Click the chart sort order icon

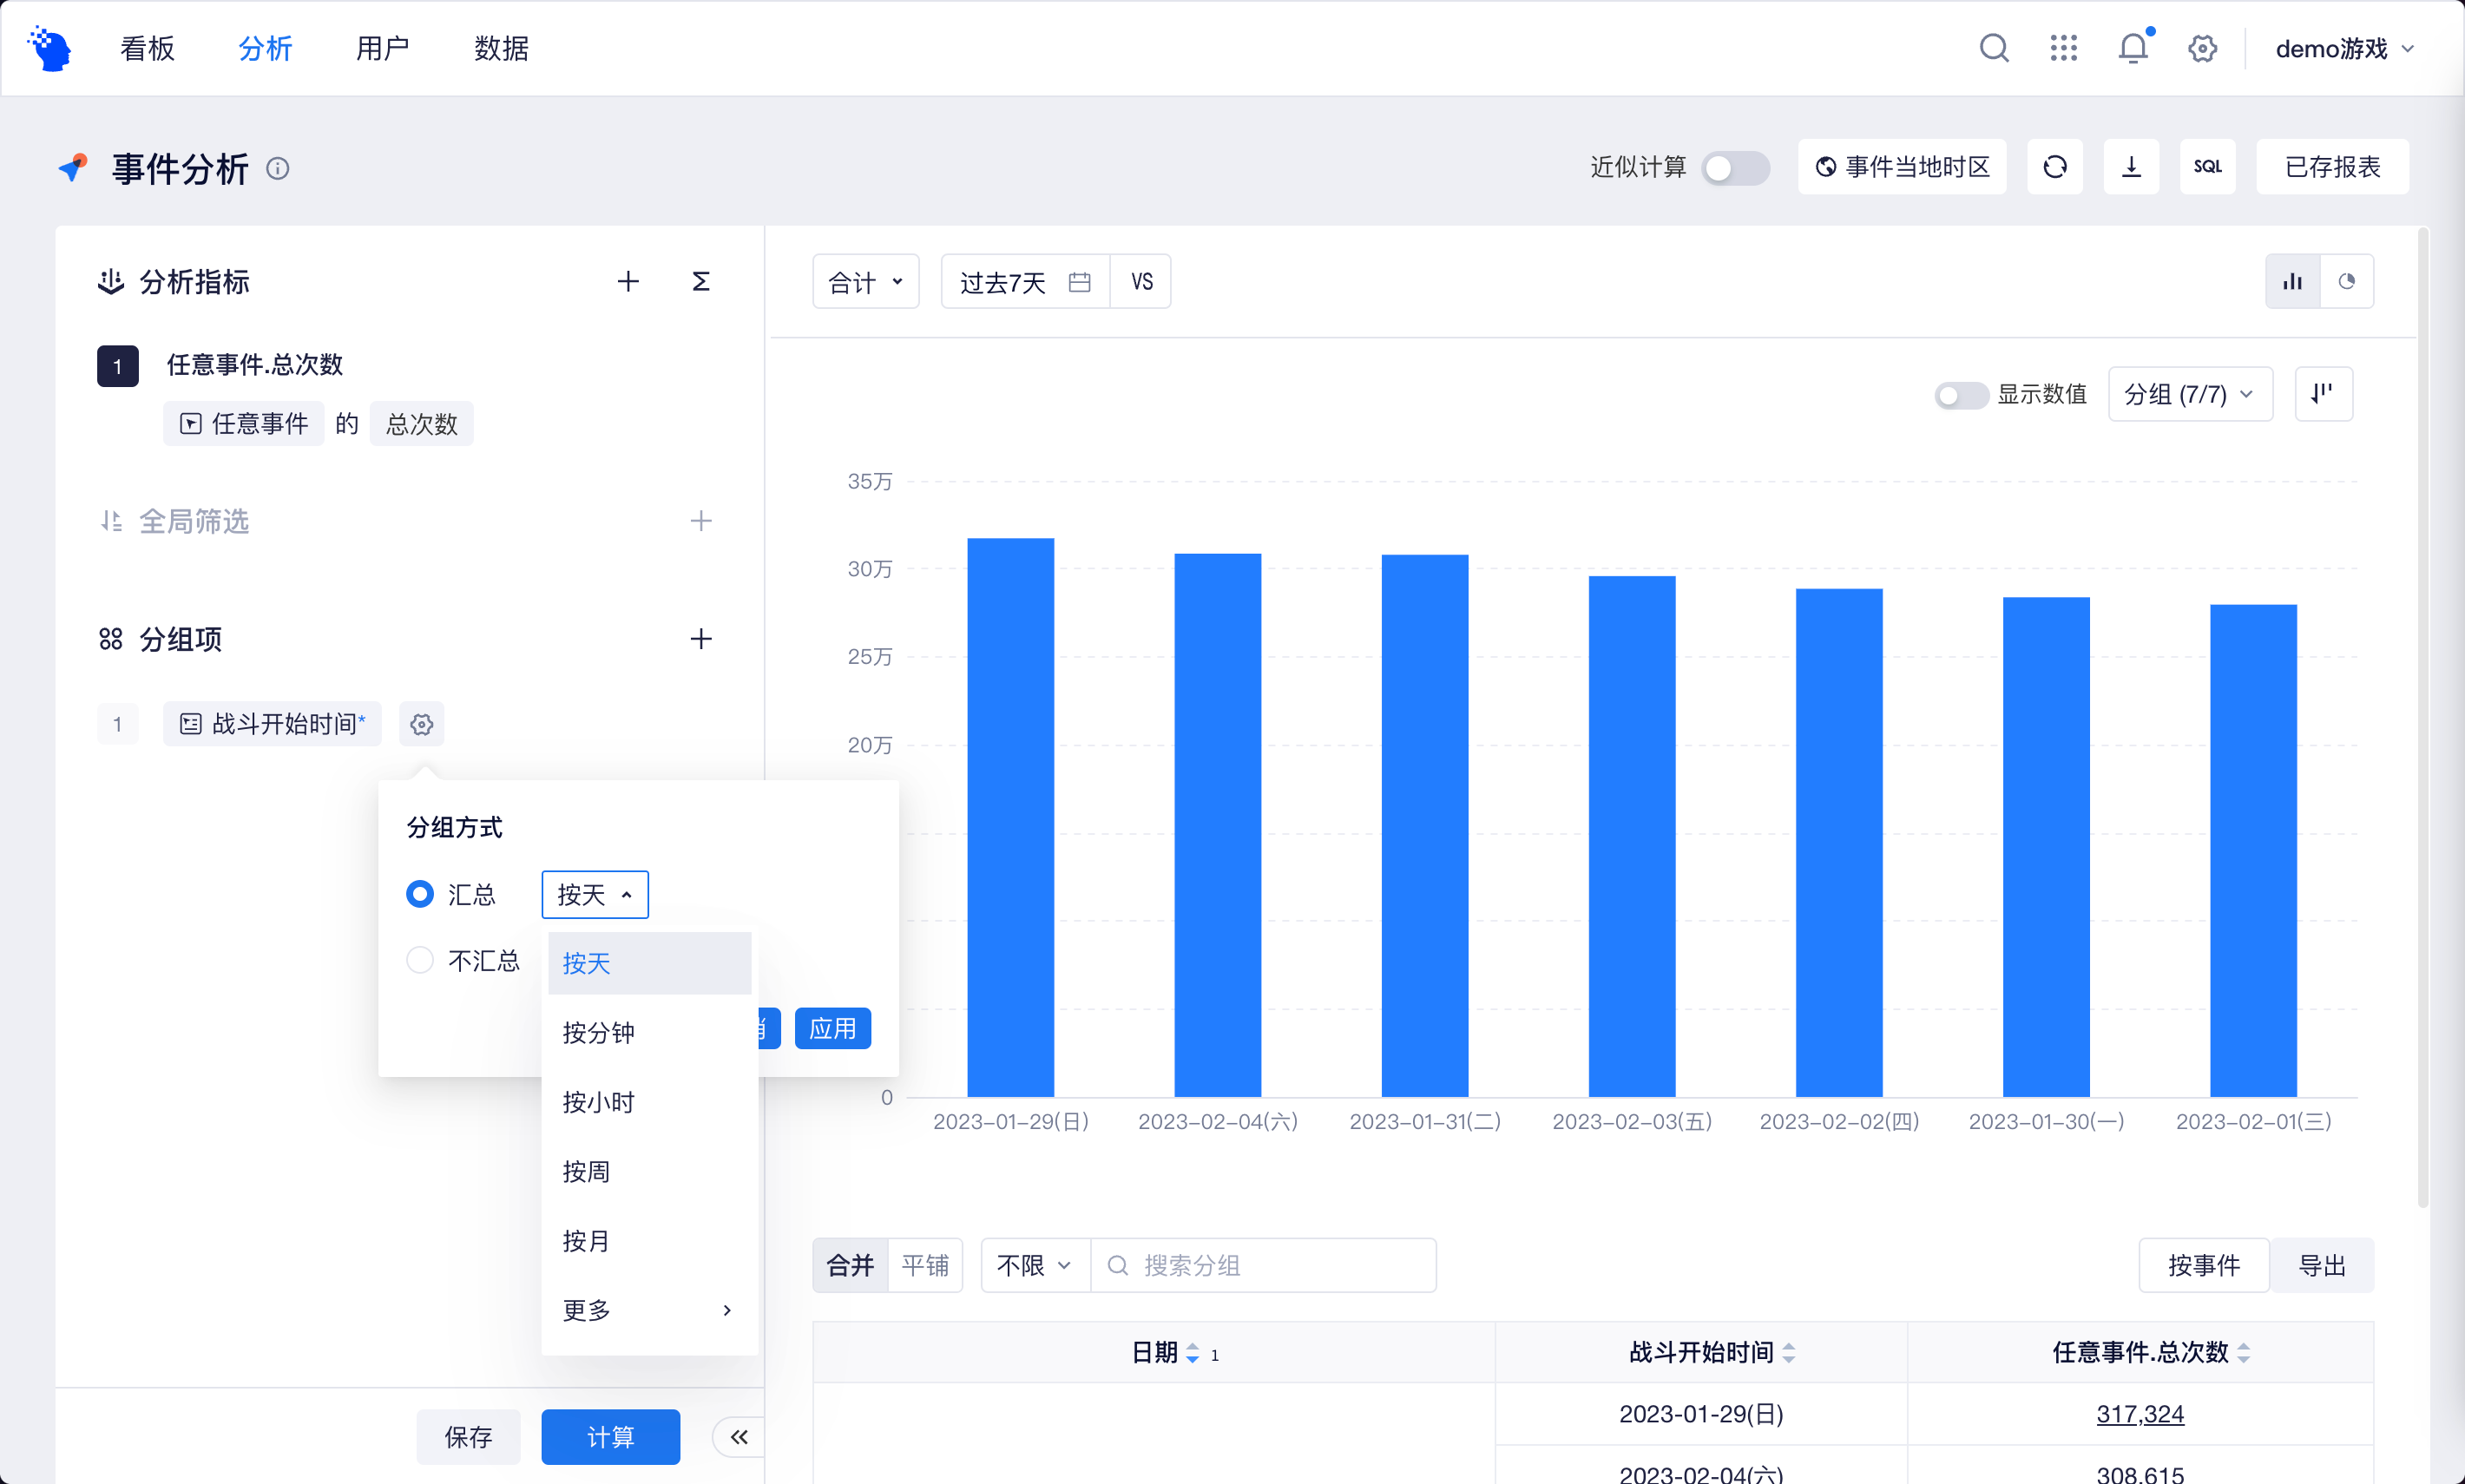2323,394
